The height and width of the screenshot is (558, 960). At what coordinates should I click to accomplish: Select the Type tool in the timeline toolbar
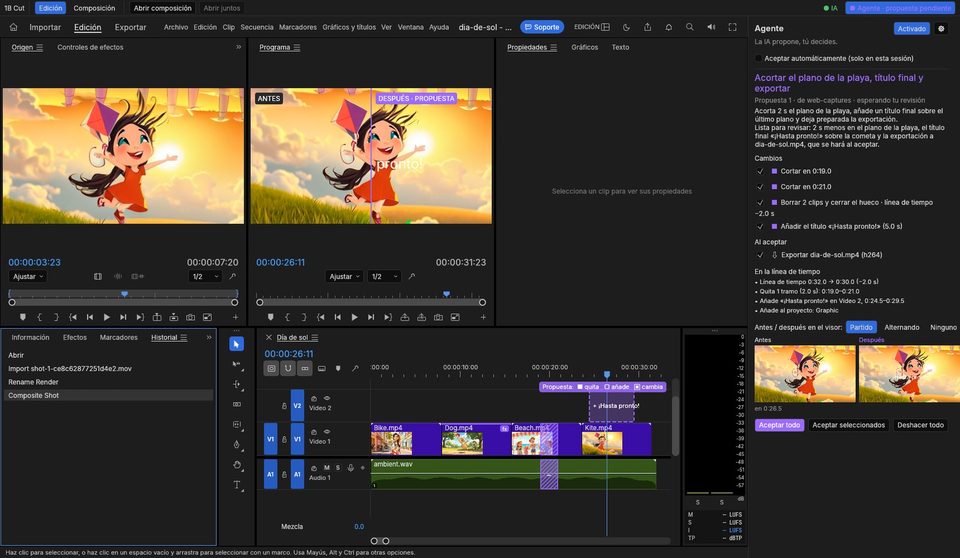click(237, 485)
